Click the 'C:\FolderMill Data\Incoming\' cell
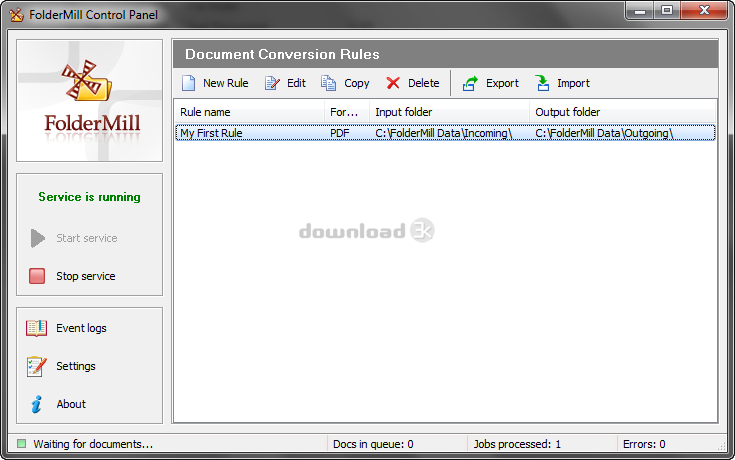The width and height of the screenshot is (735, 460). pos(443,133)
